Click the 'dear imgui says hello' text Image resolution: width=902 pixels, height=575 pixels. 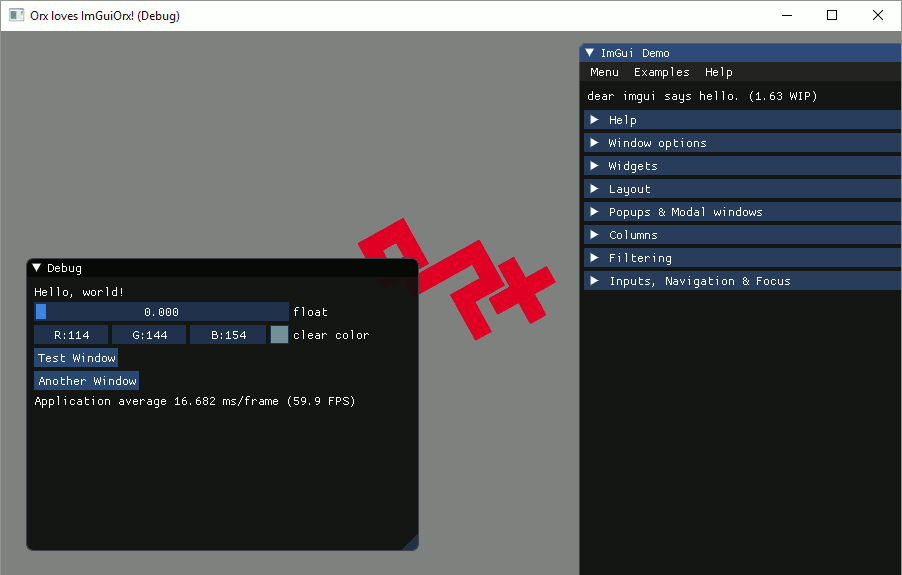coord(702,96)
